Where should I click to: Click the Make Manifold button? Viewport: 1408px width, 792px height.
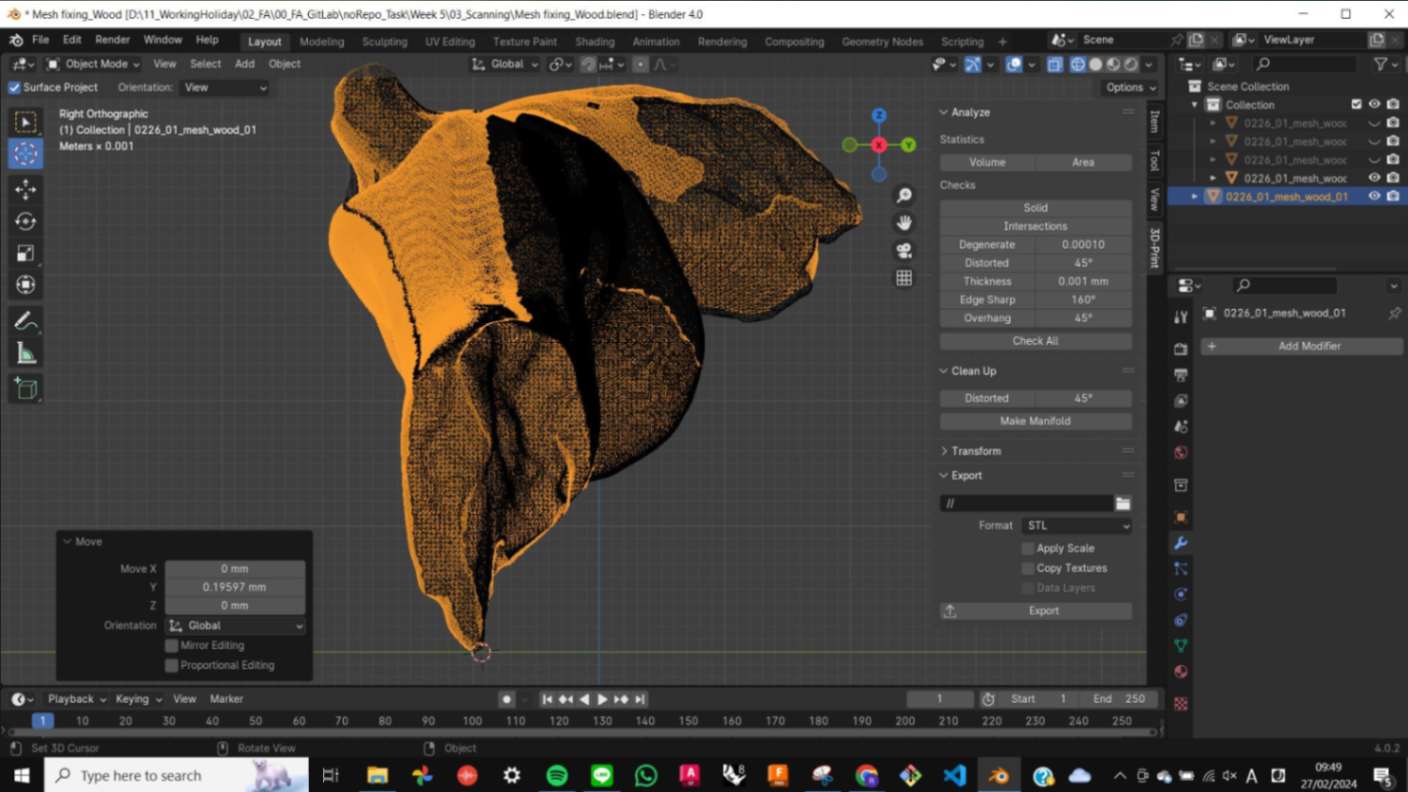(1035, 421)
